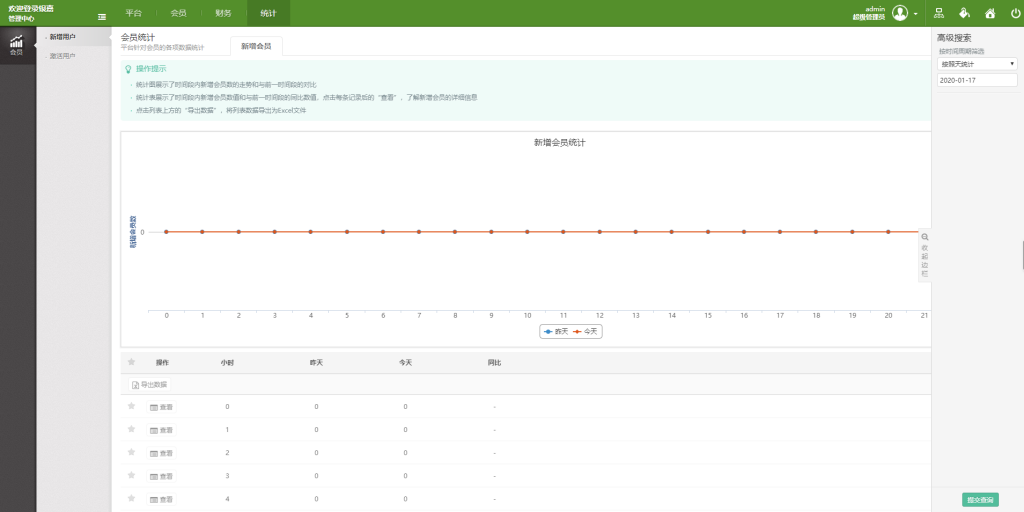Open 激活用户 in the left submenu

coord(62,56)
